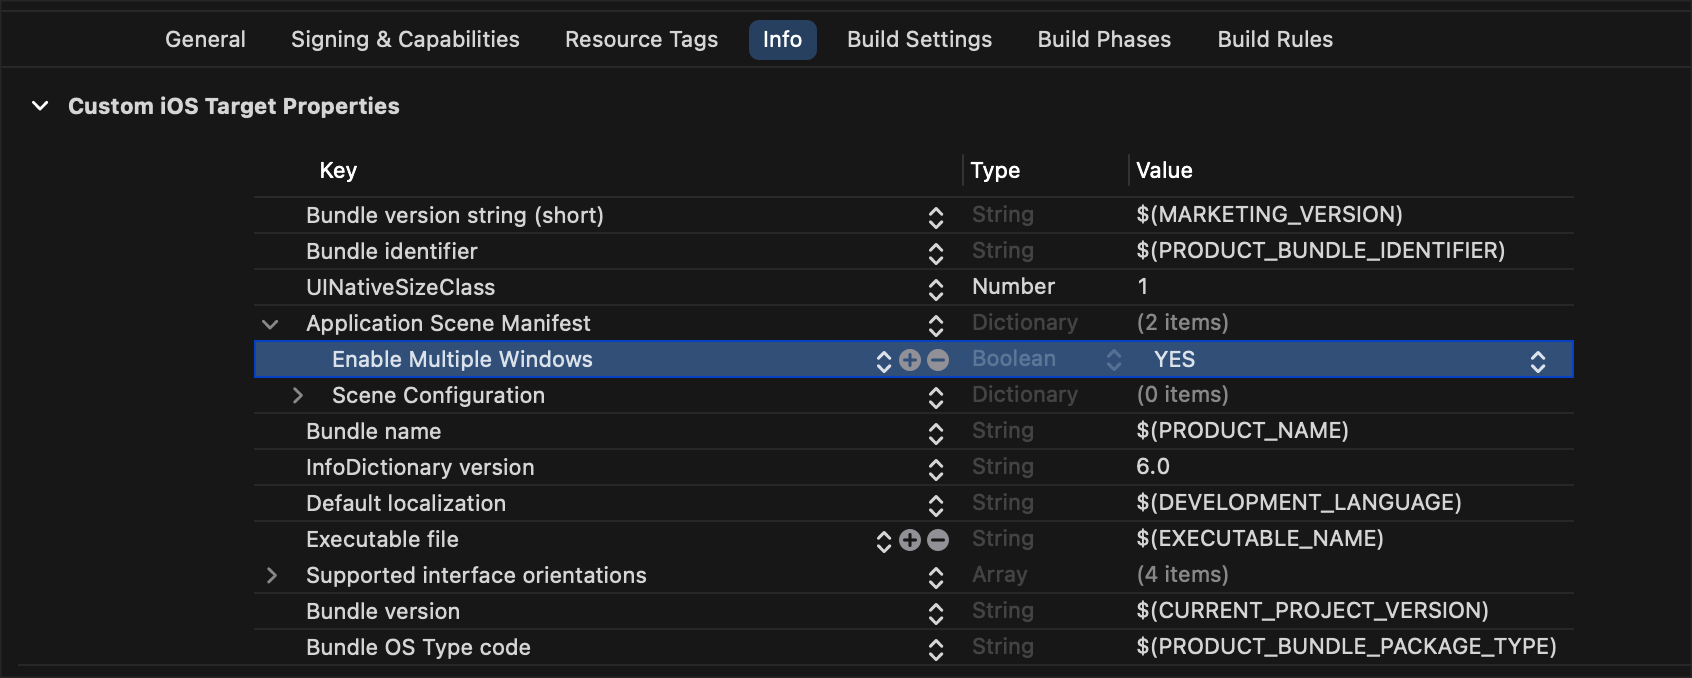Open Boolean type popup for Enable Multiple Windows
This screenshot has height=678, width=1692.
click(x=1113, y=360)
